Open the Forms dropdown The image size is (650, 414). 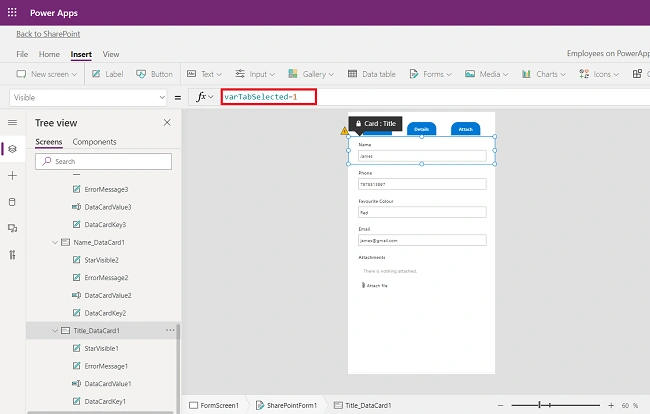click(x=430, y=74)
